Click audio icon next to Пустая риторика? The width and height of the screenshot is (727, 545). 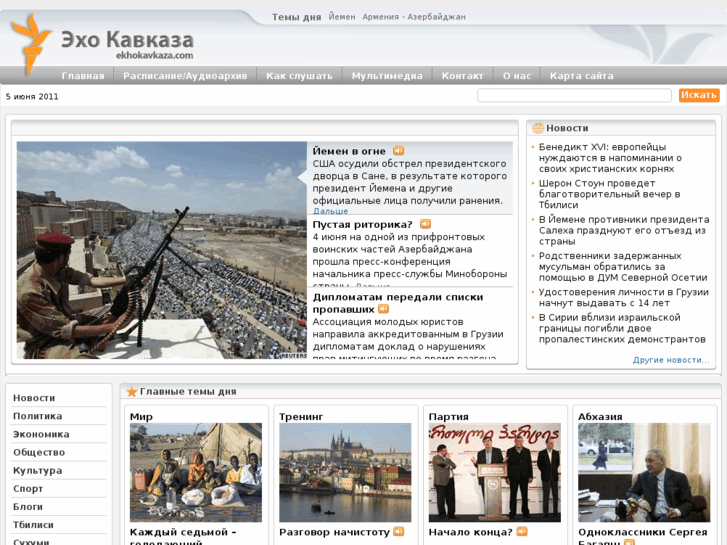click(x=425, y=224)
